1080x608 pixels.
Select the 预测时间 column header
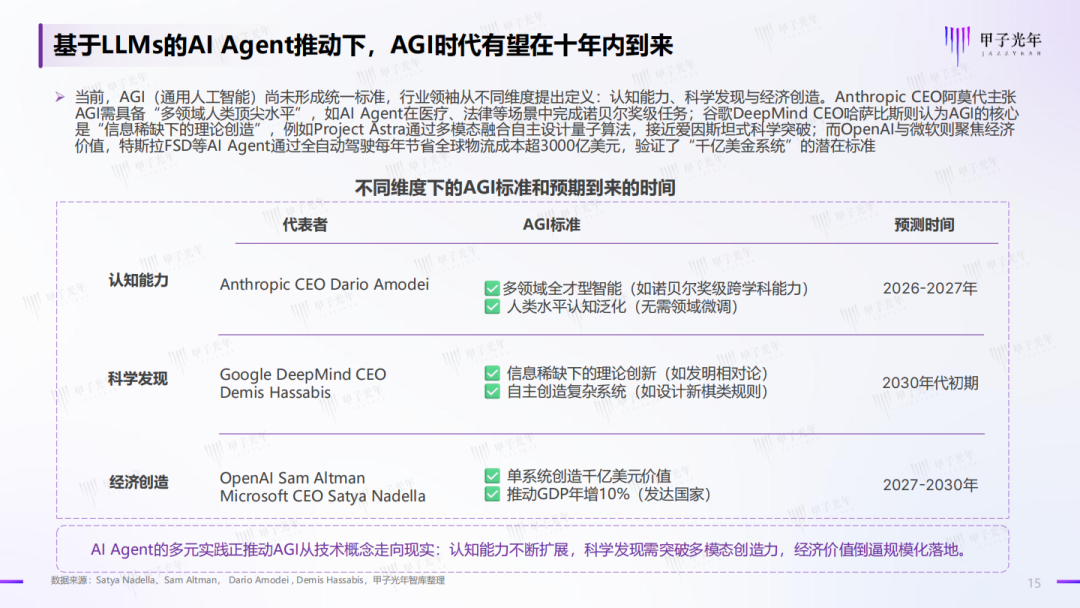point(924,225)
